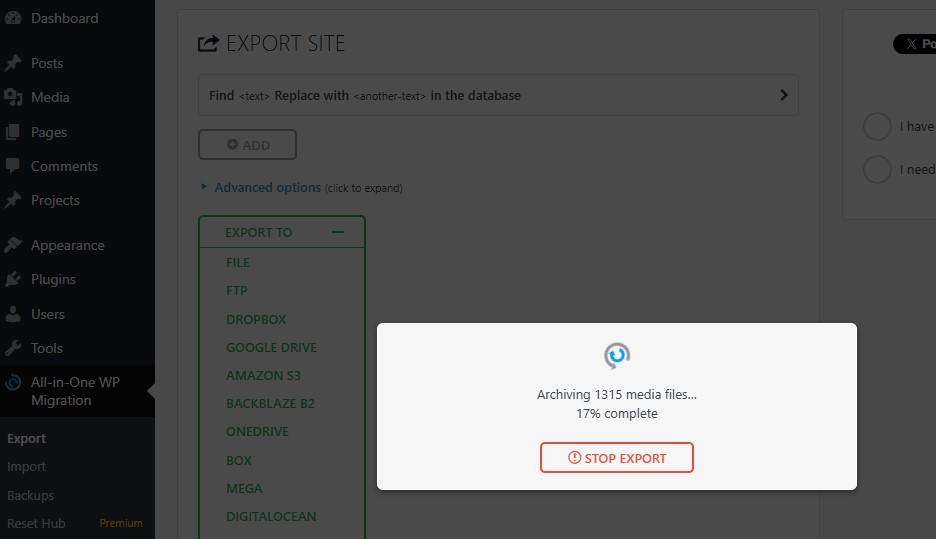Expand Advanced options disclosure triangle
936x539 pixels.
(204, 187)
